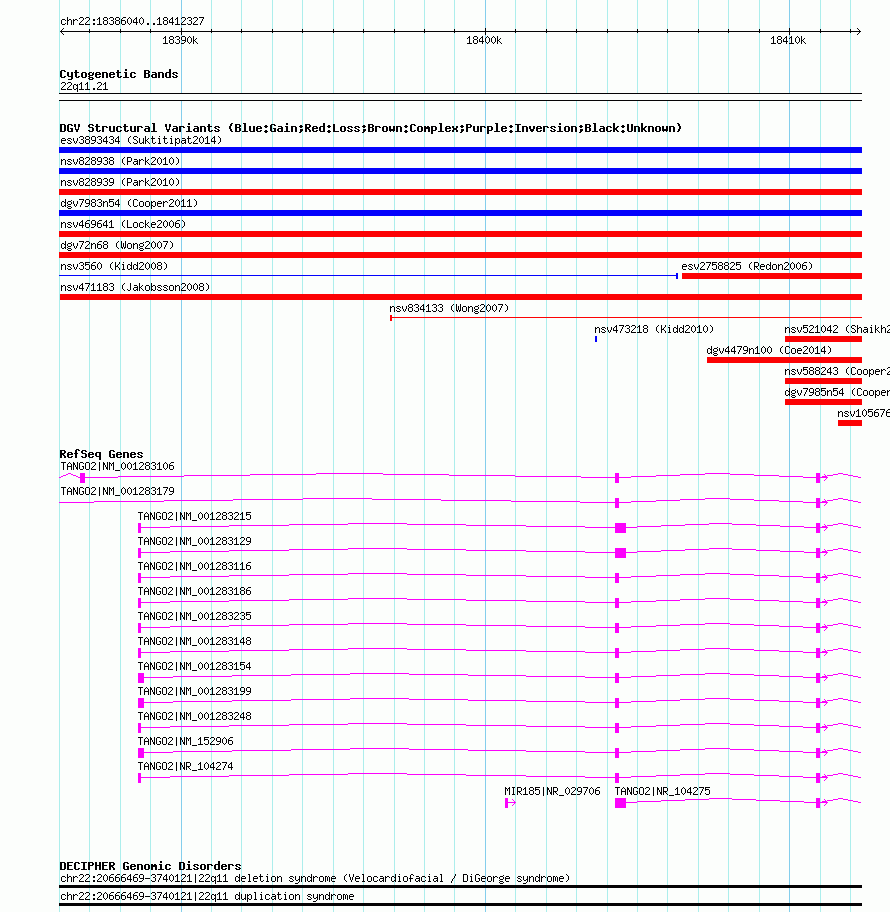Click the 18390k ruler tick label
This screenshot has width=890, height=912.
(x=180, y=40)
